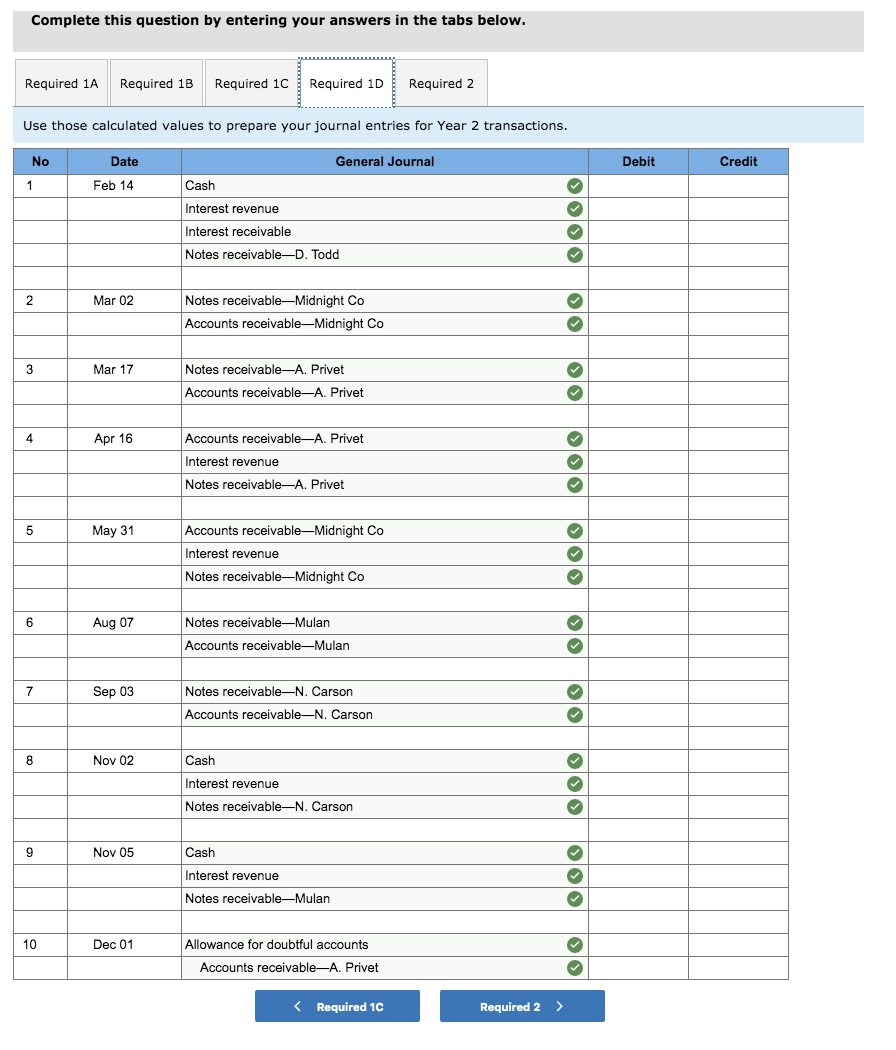Click the checkmark beside Accounts receivable—A. Privet on Mar 17
The width and height of the screenshot is (896, 1050).
click(x=575, y=392)
